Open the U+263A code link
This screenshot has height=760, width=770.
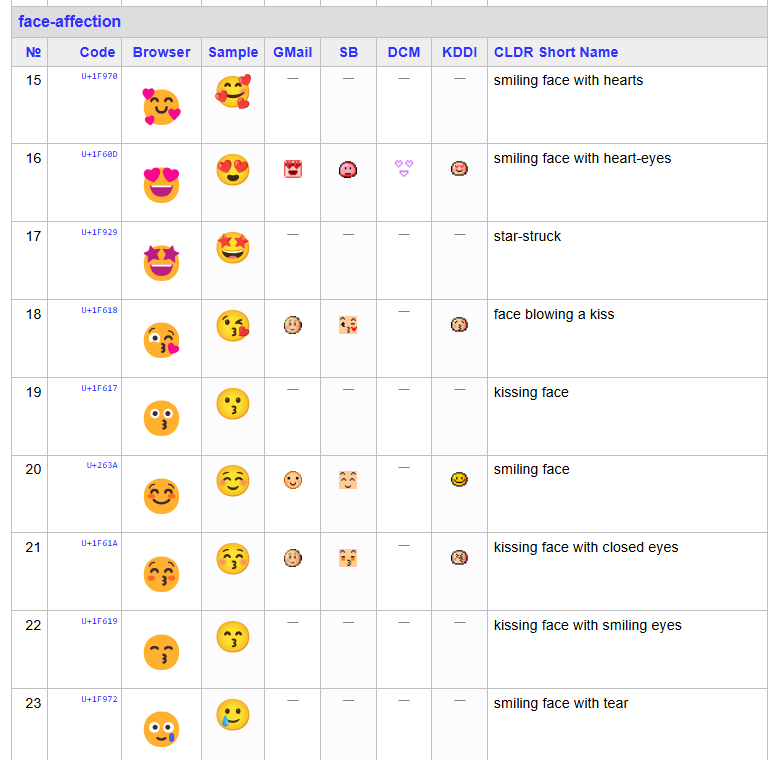tap(102, 464)
